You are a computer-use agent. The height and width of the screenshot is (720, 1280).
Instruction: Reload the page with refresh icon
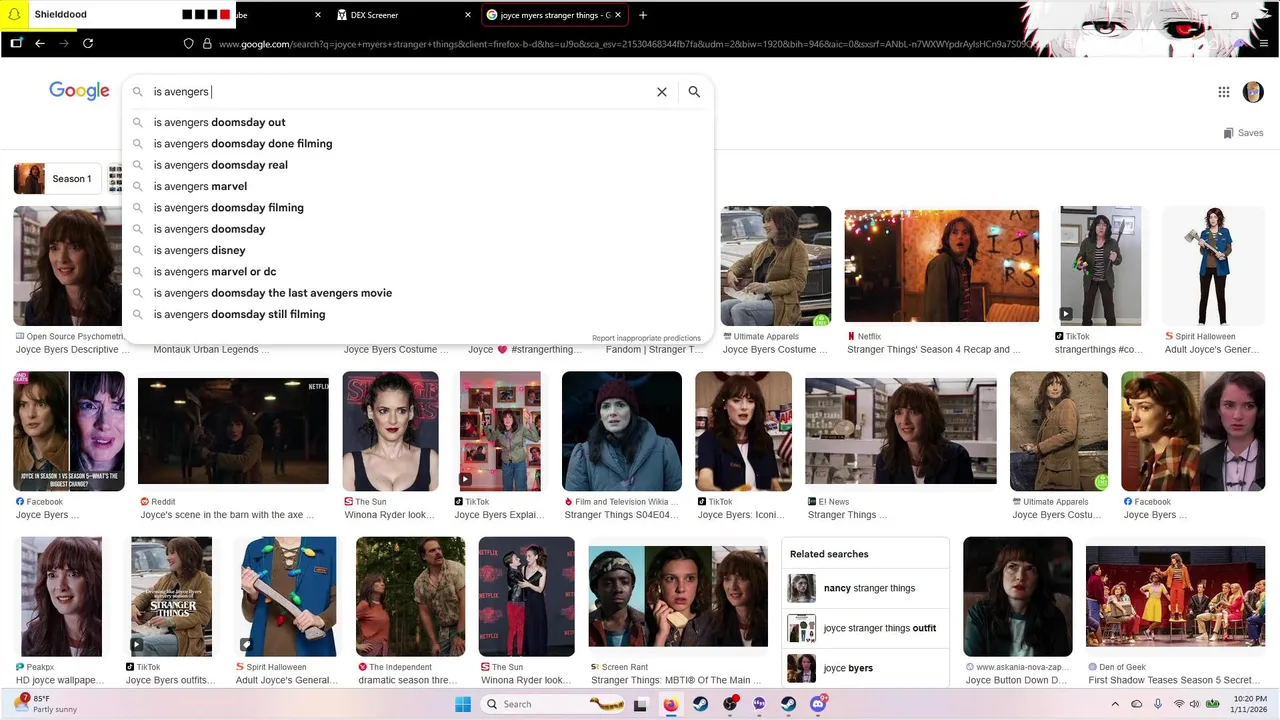click(88, 44)
